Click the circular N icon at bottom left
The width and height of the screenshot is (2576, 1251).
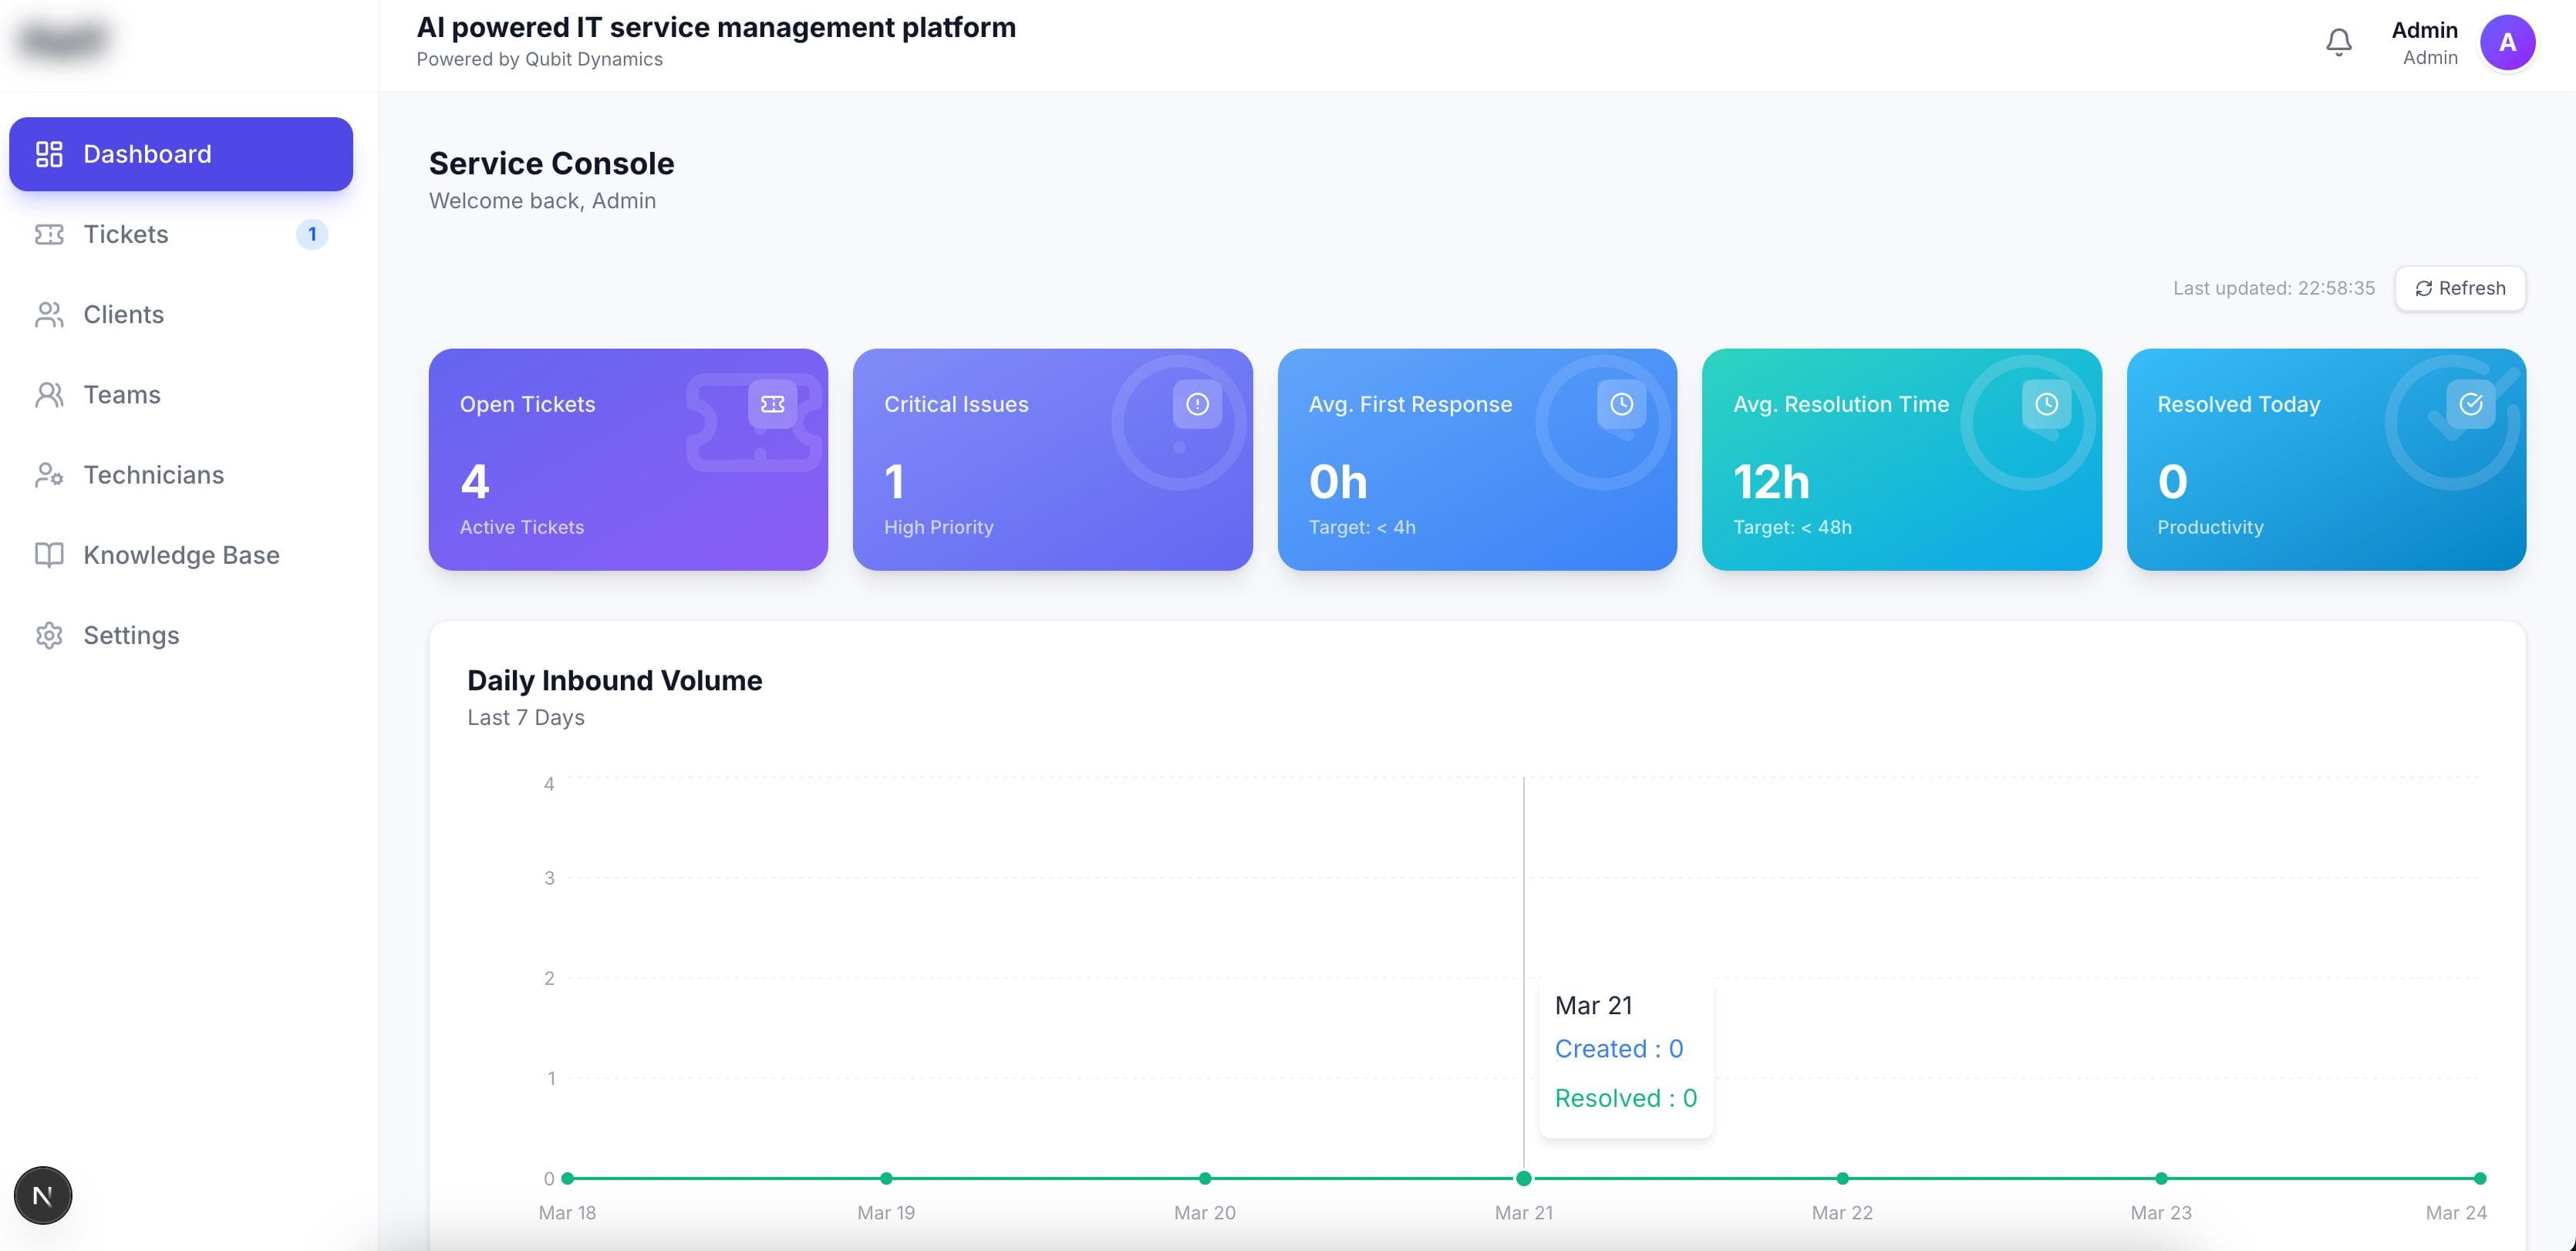point(43,1194)
